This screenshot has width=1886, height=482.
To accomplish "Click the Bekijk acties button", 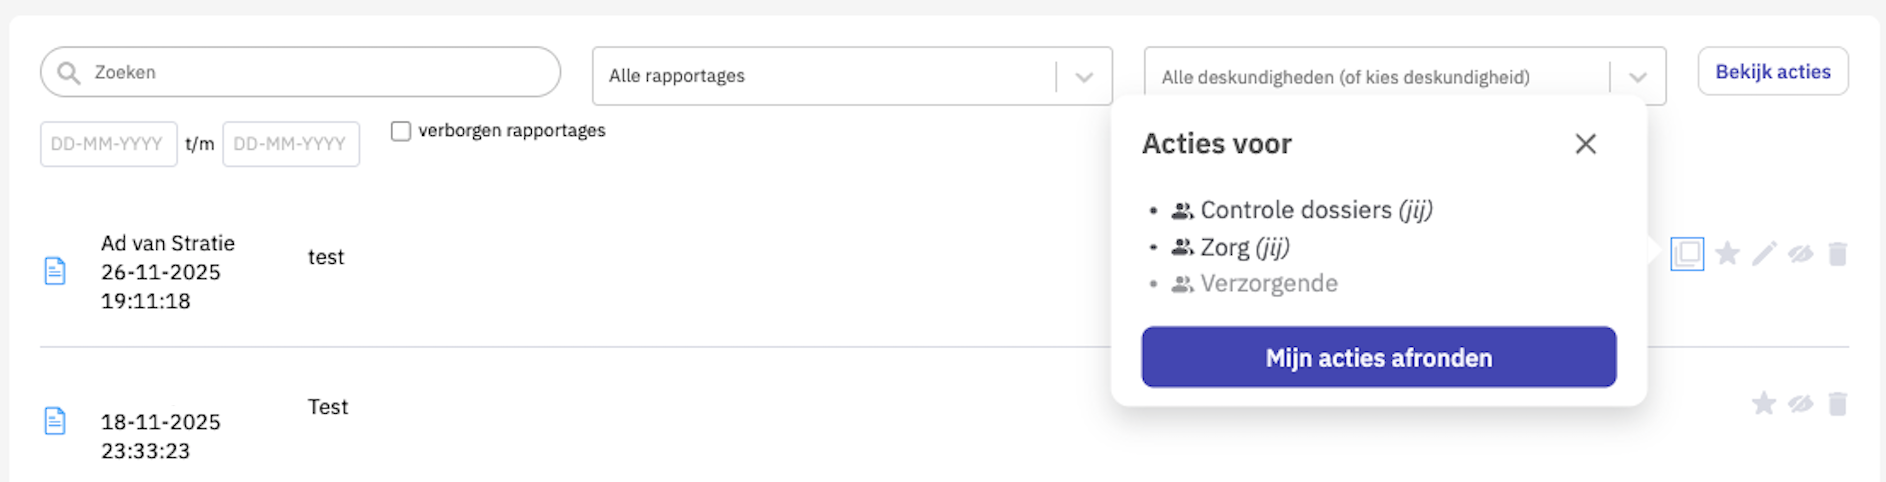I will [x=1772, y=72].
